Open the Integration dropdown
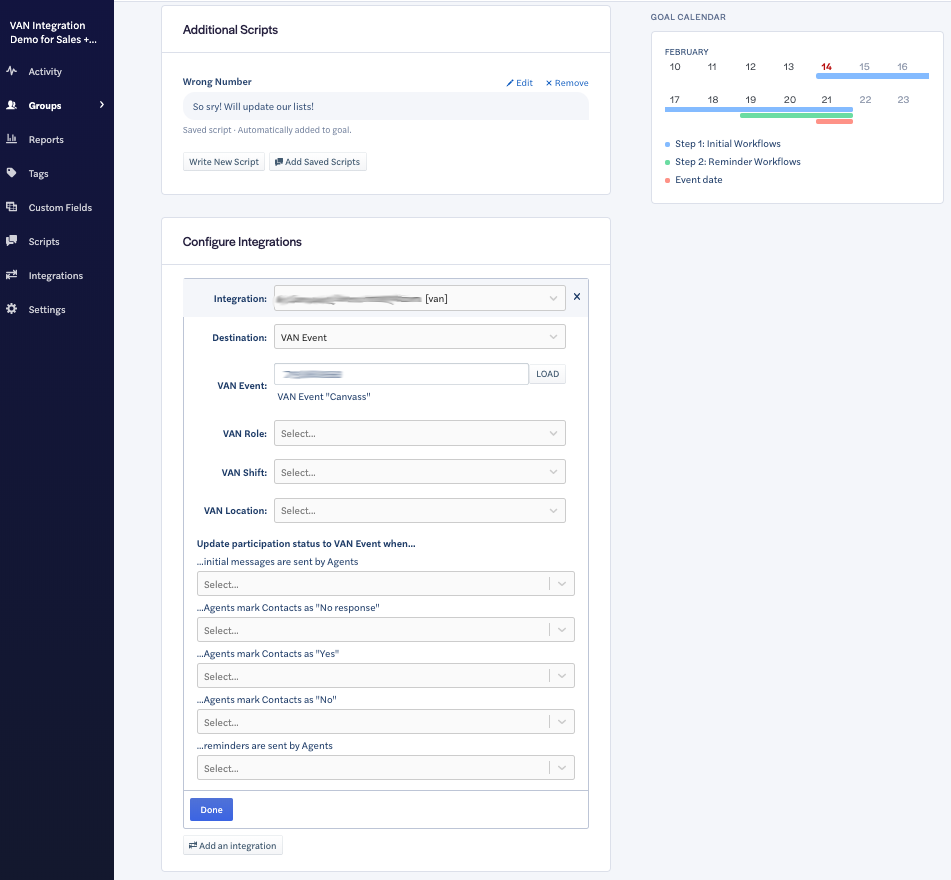951x880 pixels. (x=420, y=298)
